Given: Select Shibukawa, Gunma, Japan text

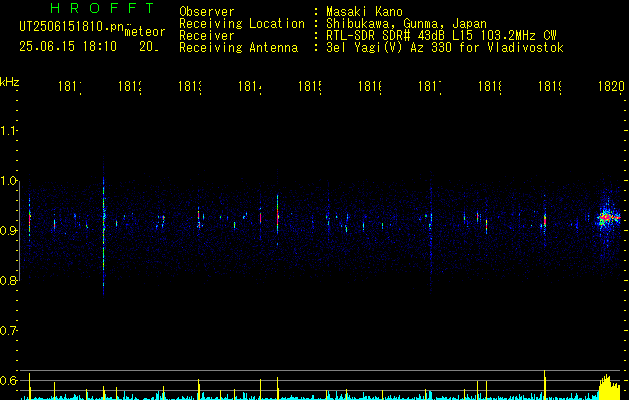Looking at the screenshot, I should (x=406, y=24).
